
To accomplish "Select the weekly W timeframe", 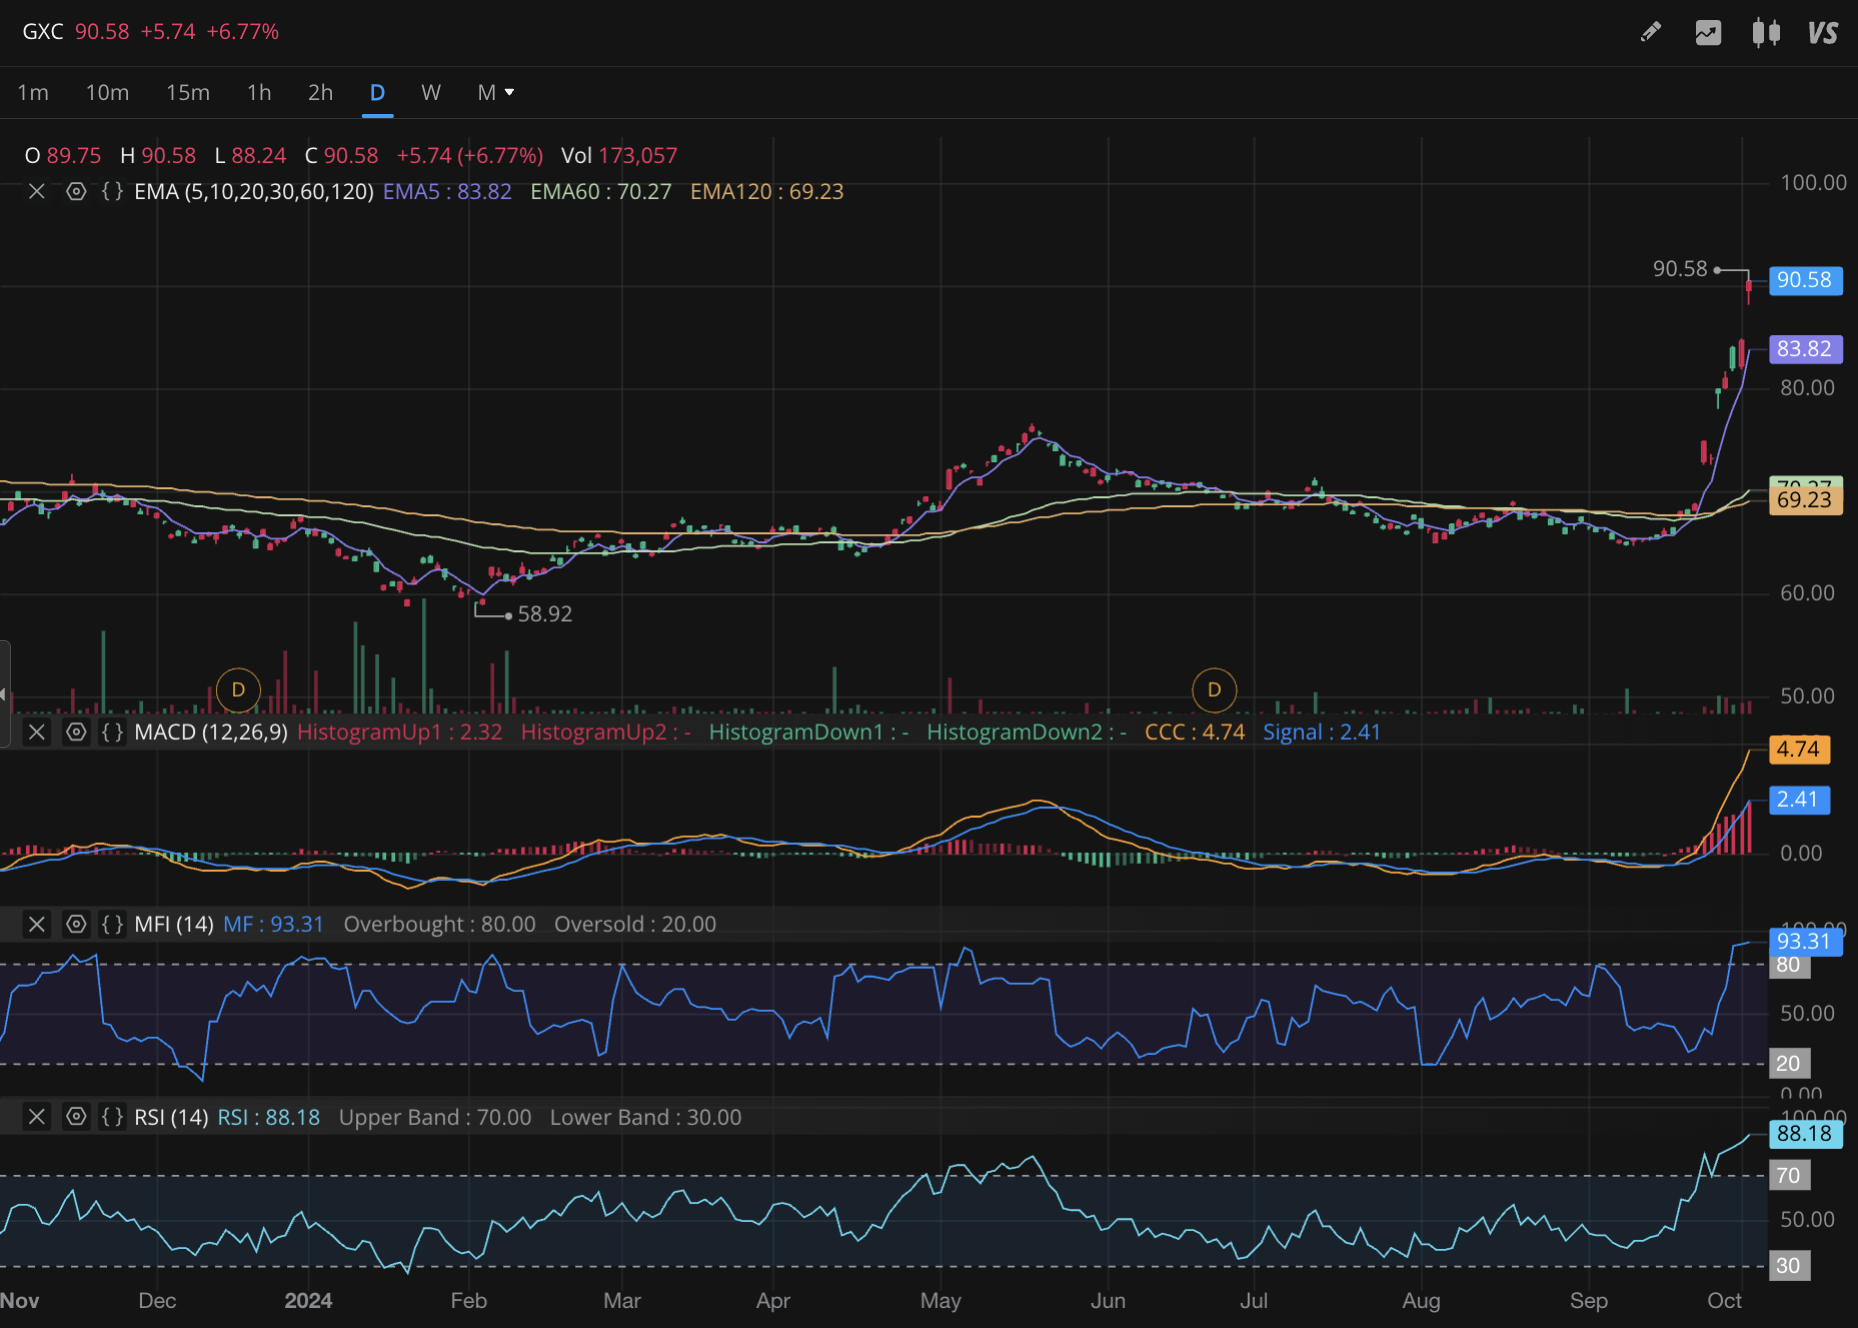I will (431, 92).
